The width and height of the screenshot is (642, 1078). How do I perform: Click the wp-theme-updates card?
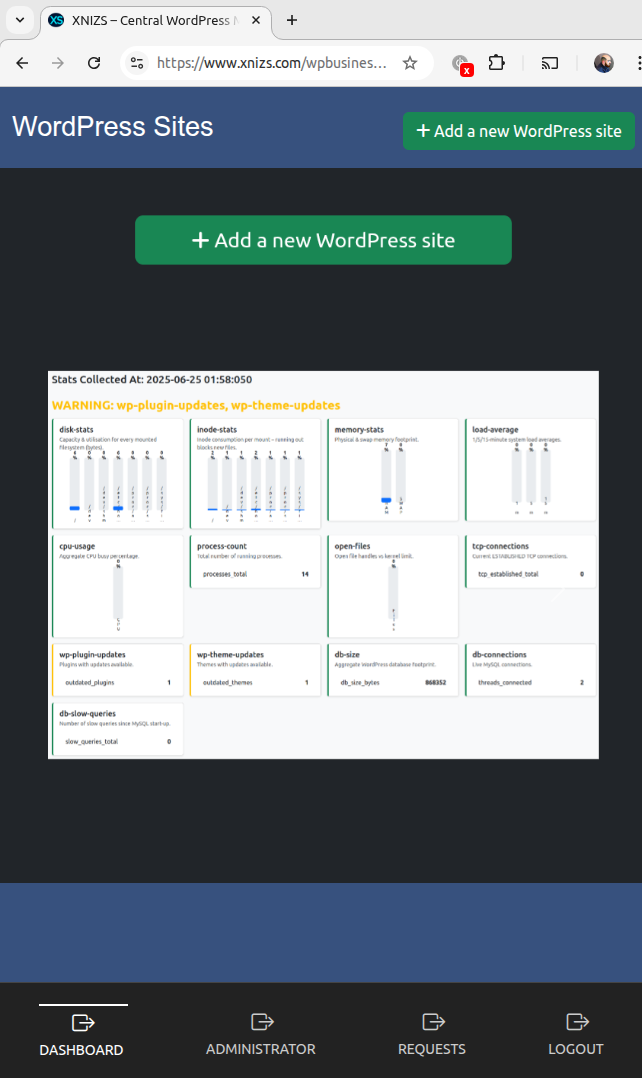255,670
